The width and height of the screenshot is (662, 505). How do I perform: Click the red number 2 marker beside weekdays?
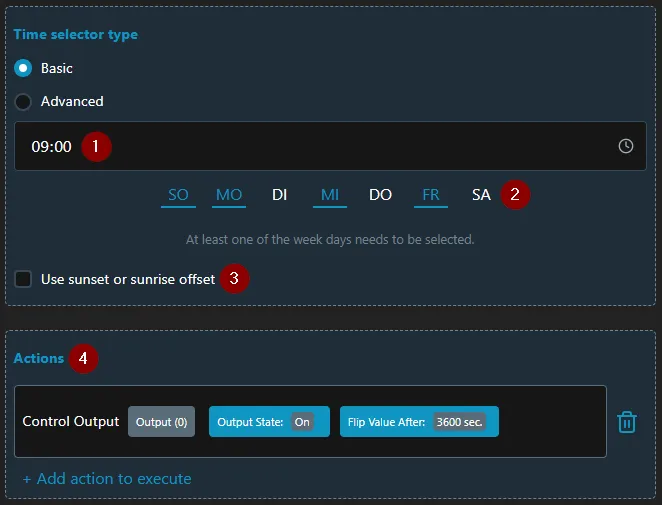(x=515, y=194)
